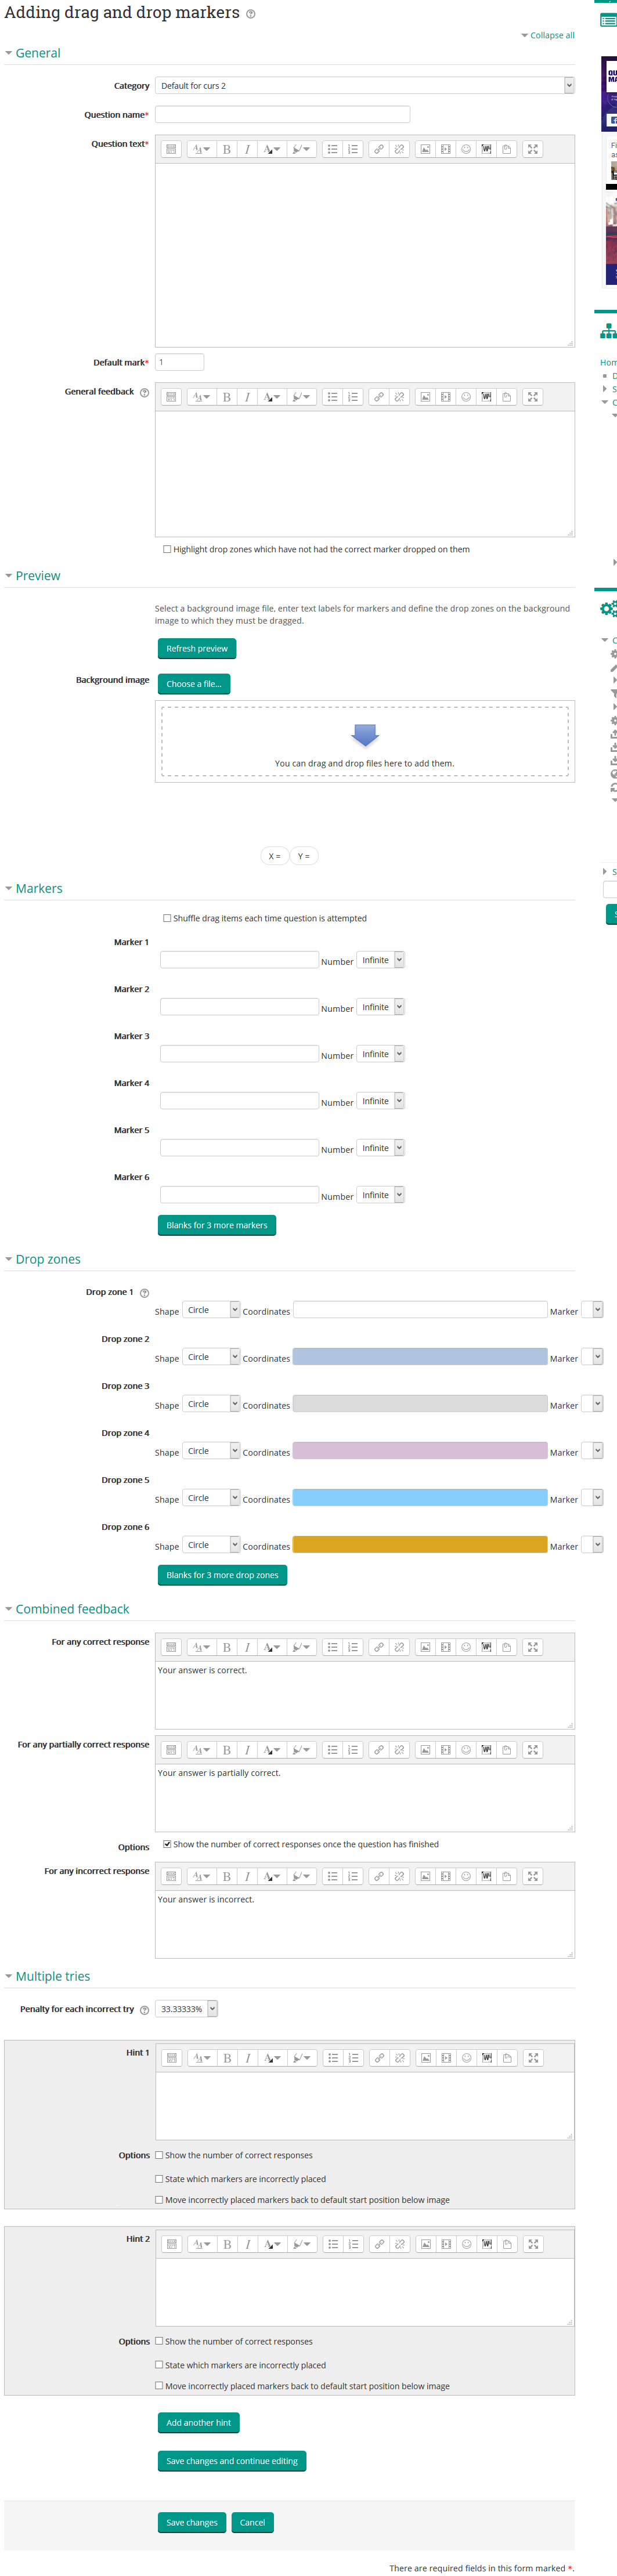Open fullscreen mode in General feedback editor
Image resolution: width=617 pixels, height=2576 pixels.
[x=533, y=397]
